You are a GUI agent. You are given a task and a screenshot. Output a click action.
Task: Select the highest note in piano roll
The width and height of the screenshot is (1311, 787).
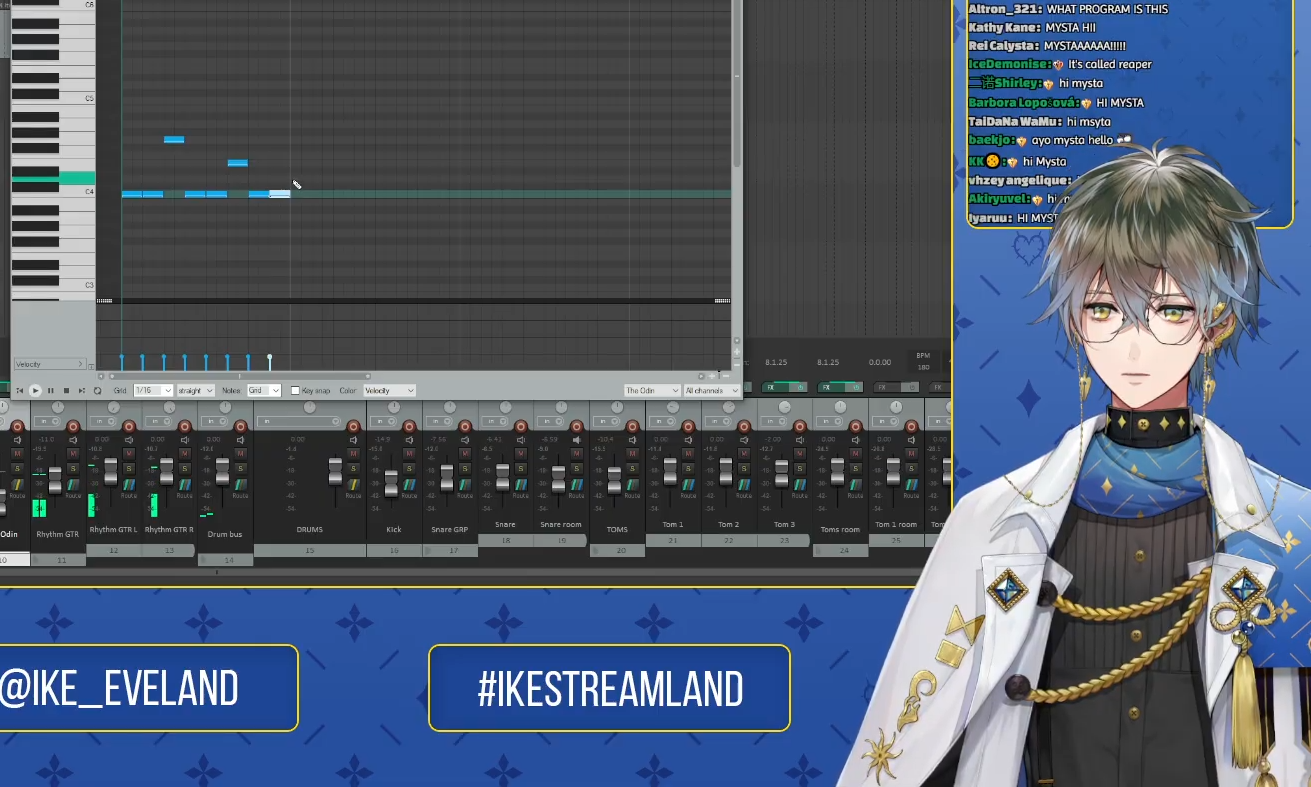tap(173, 139)
